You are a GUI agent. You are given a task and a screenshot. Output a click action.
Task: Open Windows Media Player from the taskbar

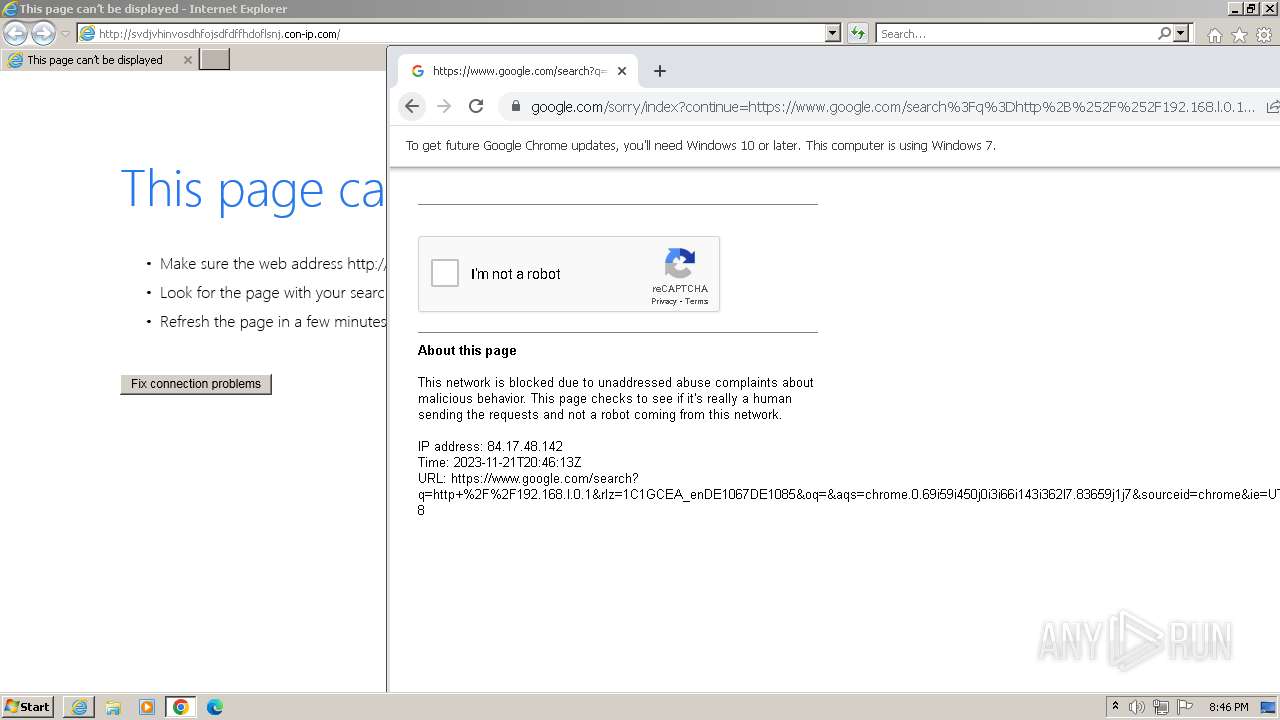pos(147,707)
